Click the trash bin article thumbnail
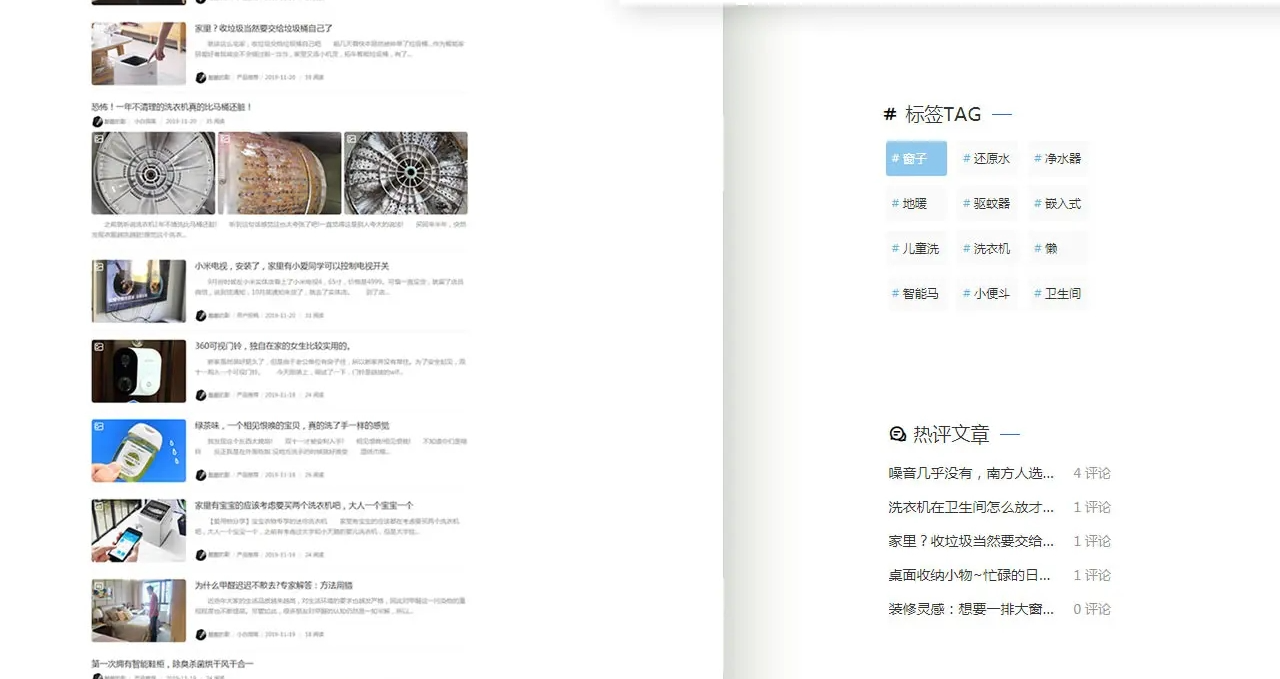This screenshot has height=679, width=1280. (139, 53)
